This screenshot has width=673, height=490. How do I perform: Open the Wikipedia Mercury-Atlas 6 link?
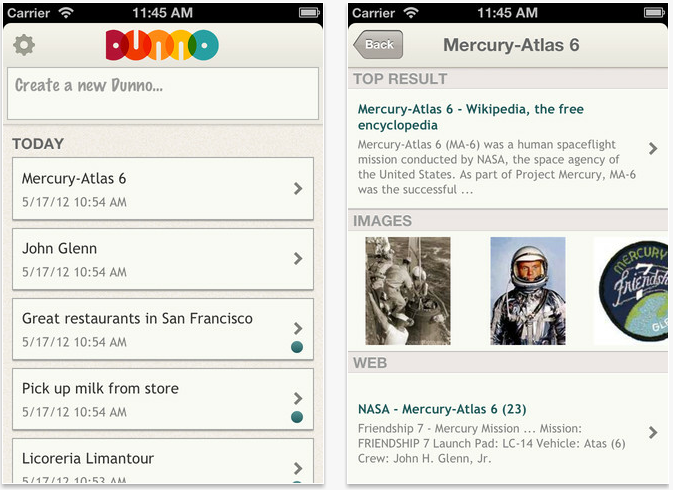pos(470,117)
